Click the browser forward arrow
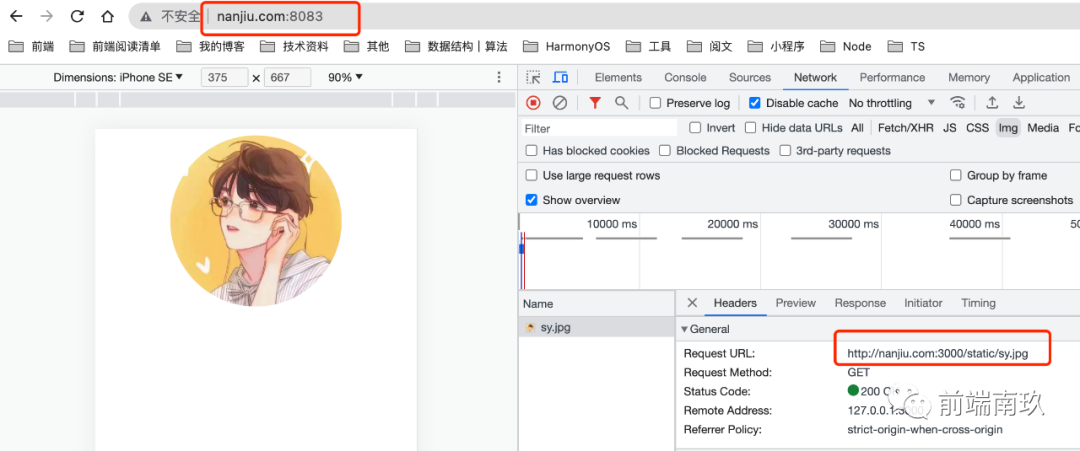1080x451 pixels. 46,16
